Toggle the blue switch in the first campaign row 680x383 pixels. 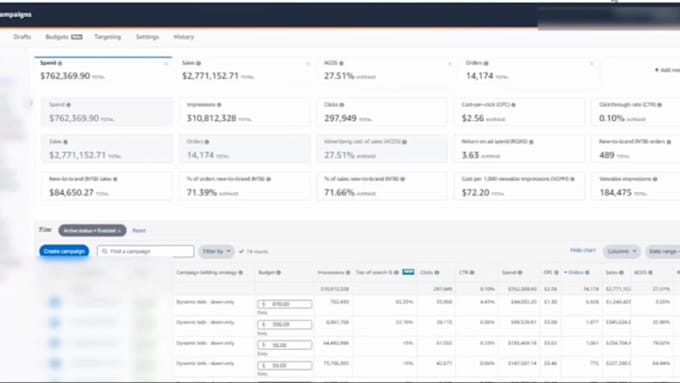coord(55,302)
